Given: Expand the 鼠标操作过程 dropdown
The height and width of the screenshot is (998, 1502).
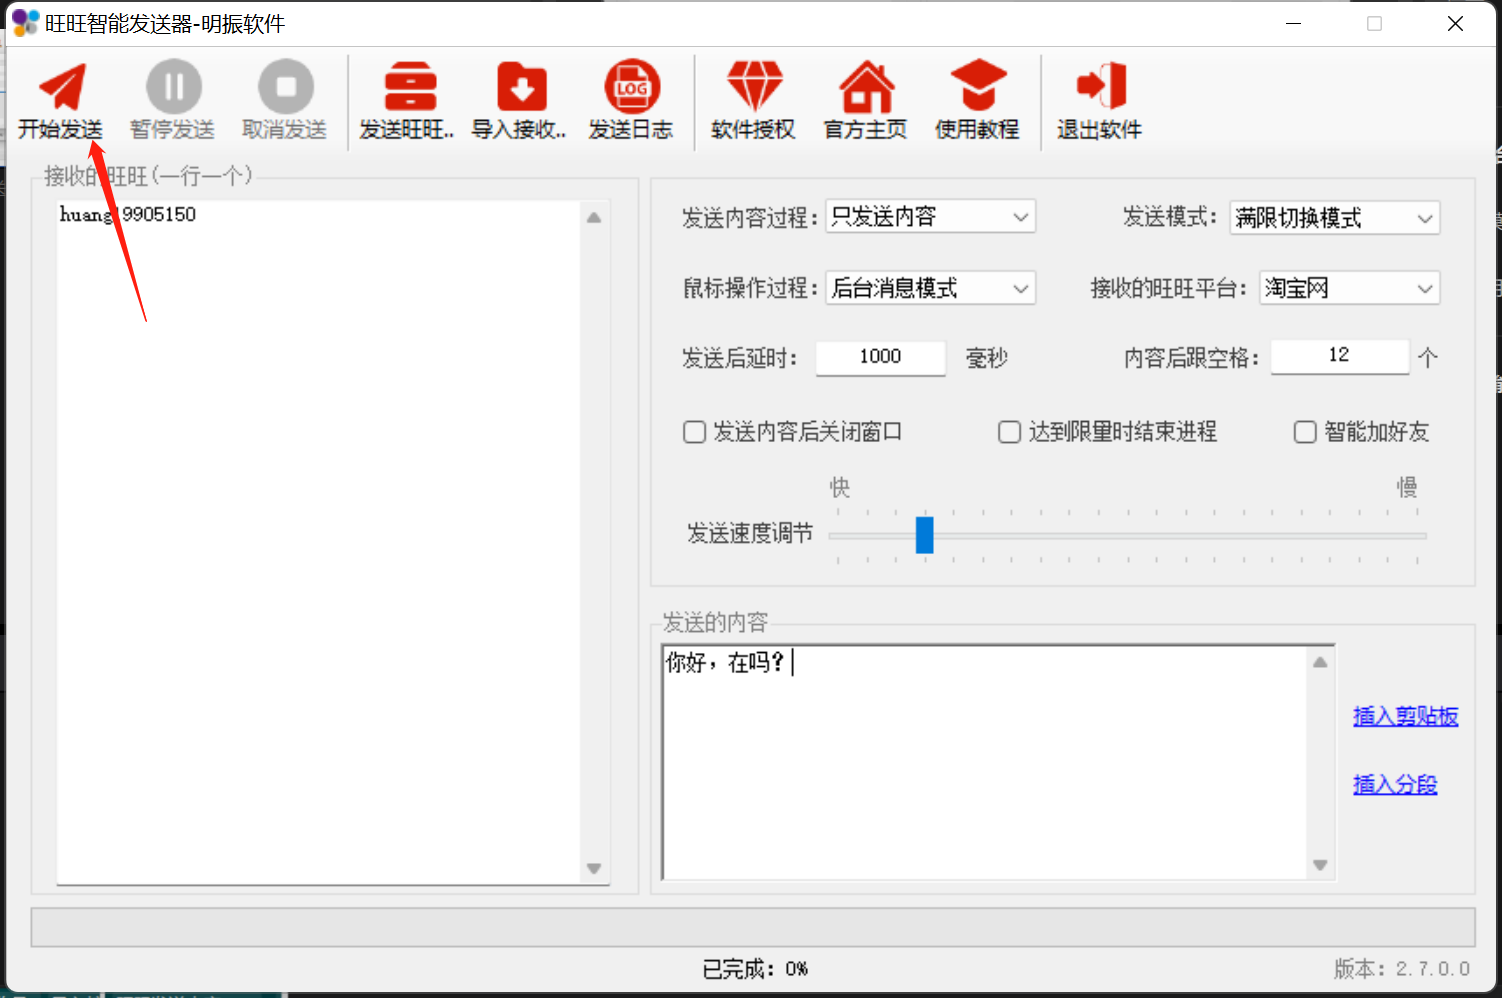Looking at the screenshot, I should click(x=930, y=288).
